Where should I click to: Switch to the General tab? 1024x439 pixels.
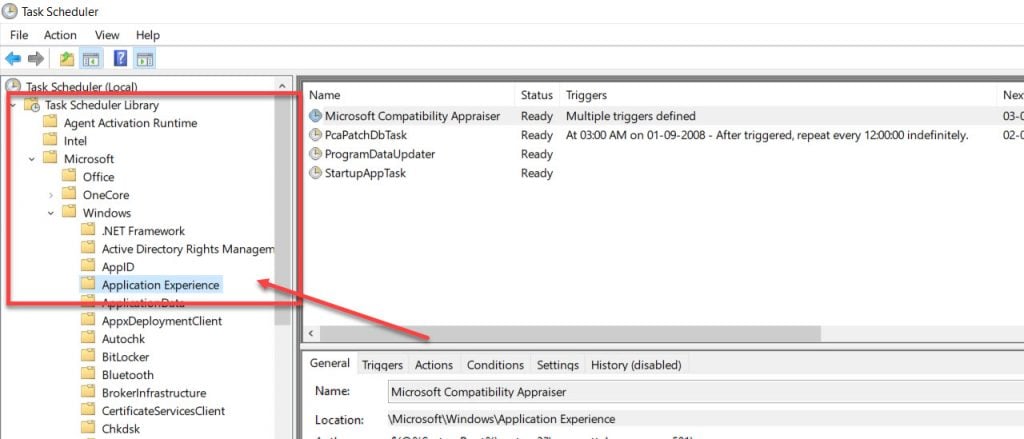point(330,364)
